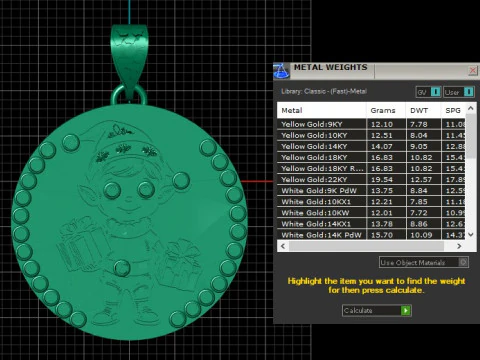Close the Metal Weights panel
This screenshot has height=360, width=480.
pos(473,70)
